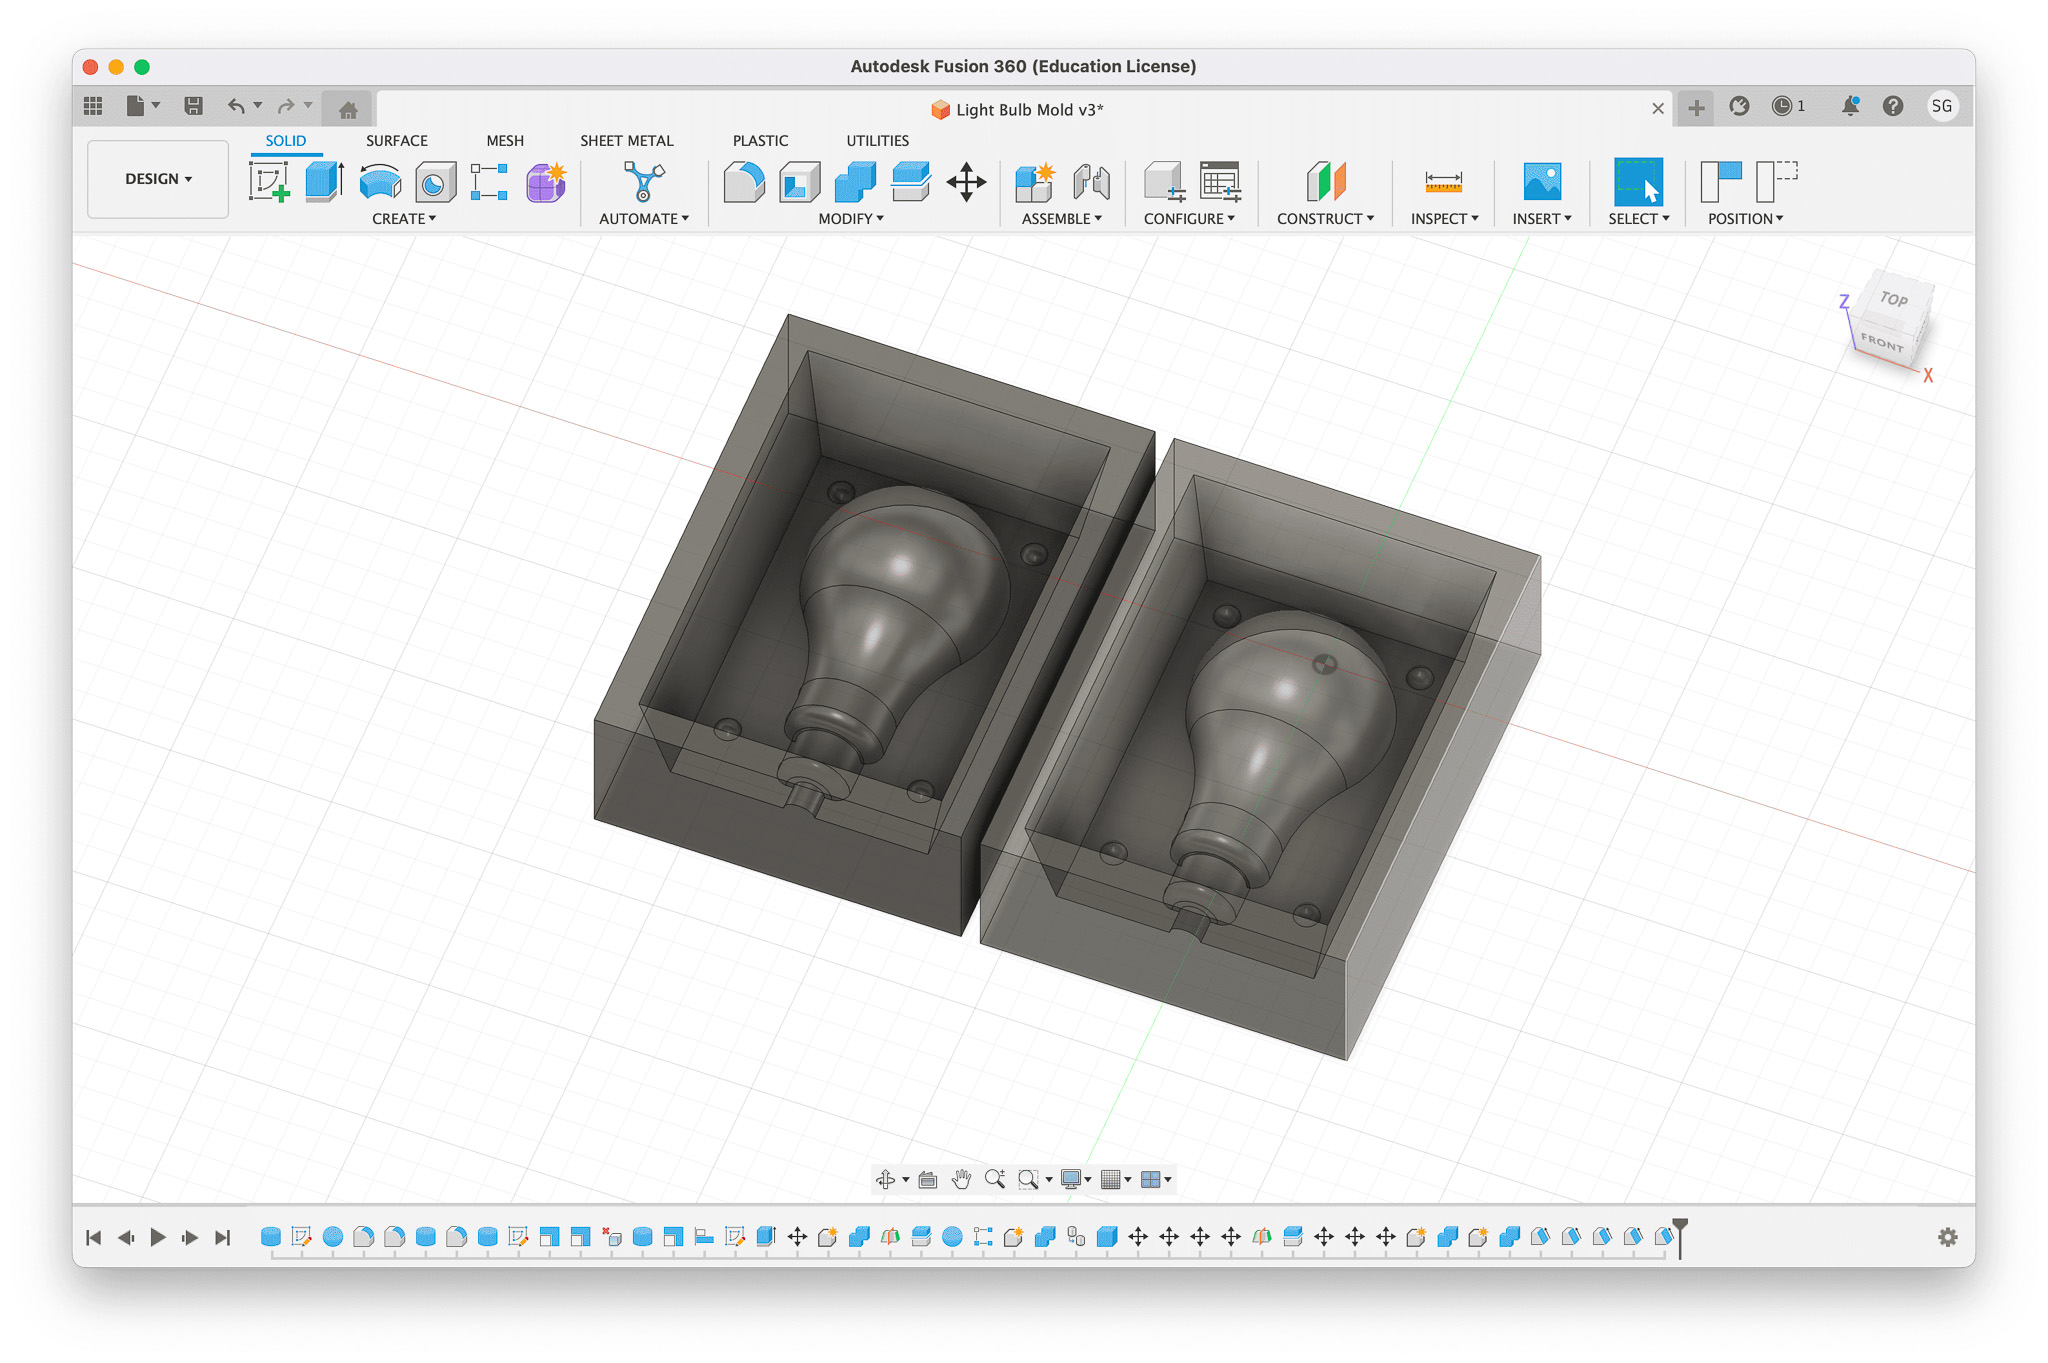
Task: Expand the CONFIGURE menu
Action: (x=1190, y=219)
